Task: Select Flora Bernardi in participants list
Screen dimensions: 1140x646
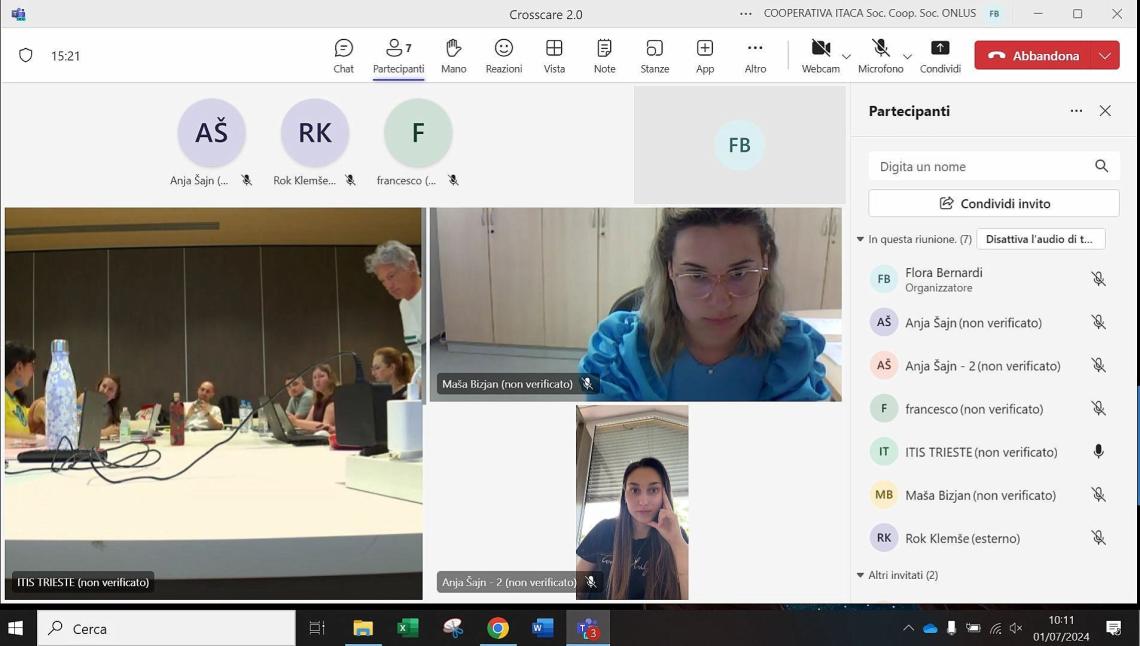Action: click(x=994, y=279)
